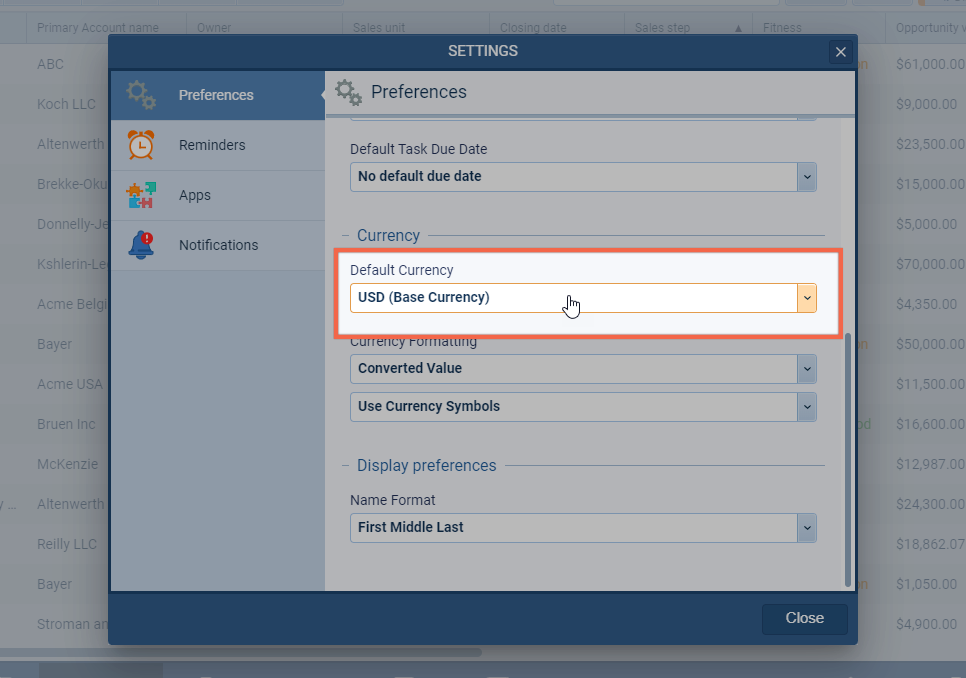Viewport: 966px width, 678px height.
Task: Open the Converted Value dropdown arrow
Action: (807, 369)
